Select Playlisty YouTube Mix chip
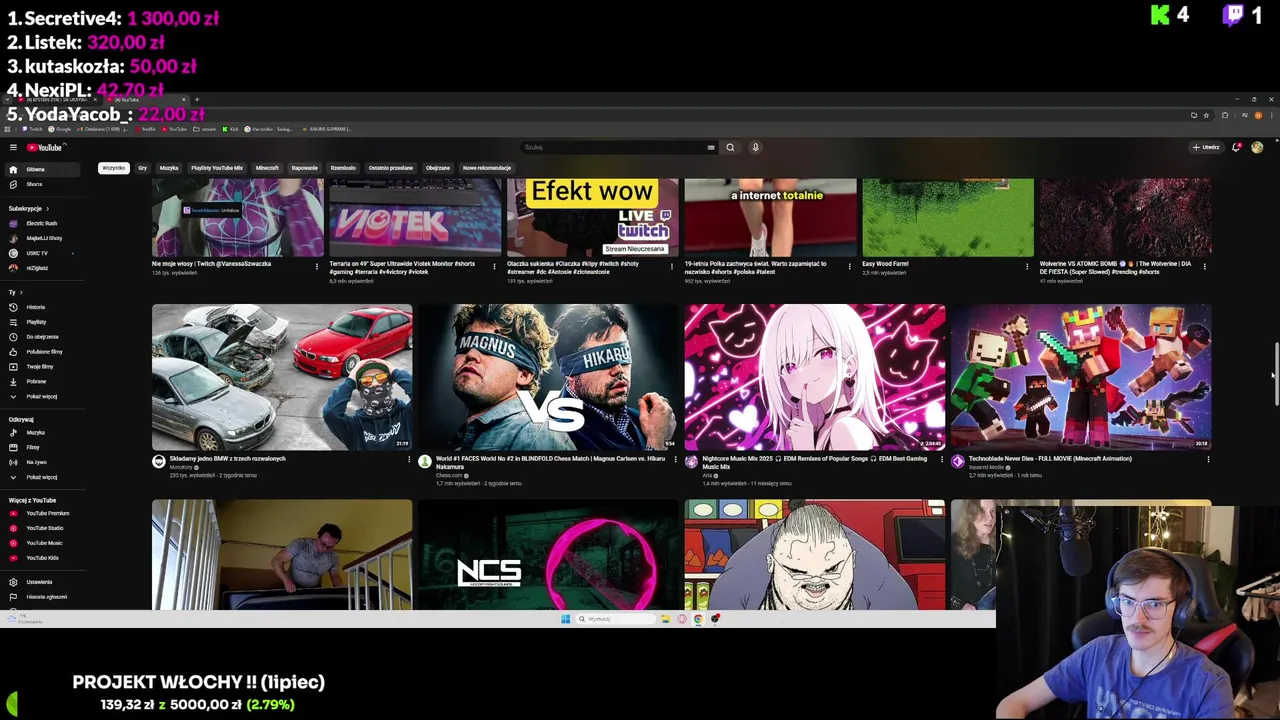Image resolution: width=1280 pixels, height=720 pixels. click(x=217, y=168)
